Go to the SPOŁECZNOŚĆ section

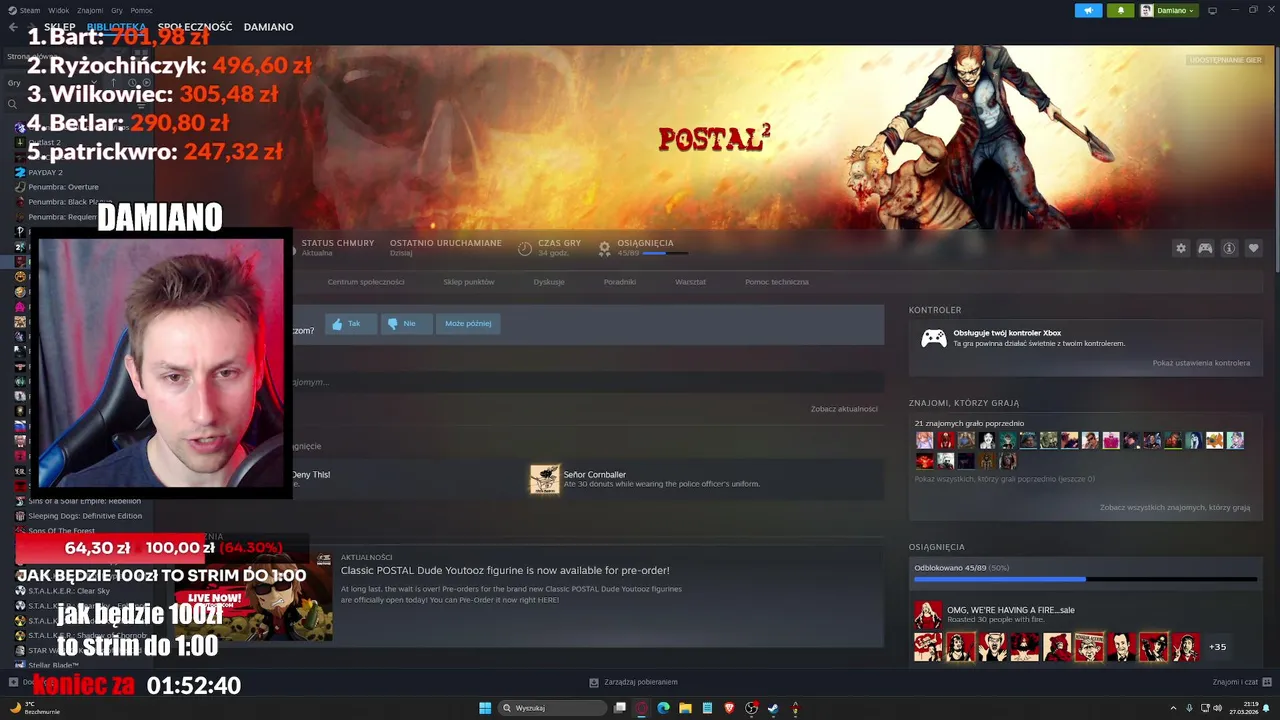click(195, 27)
